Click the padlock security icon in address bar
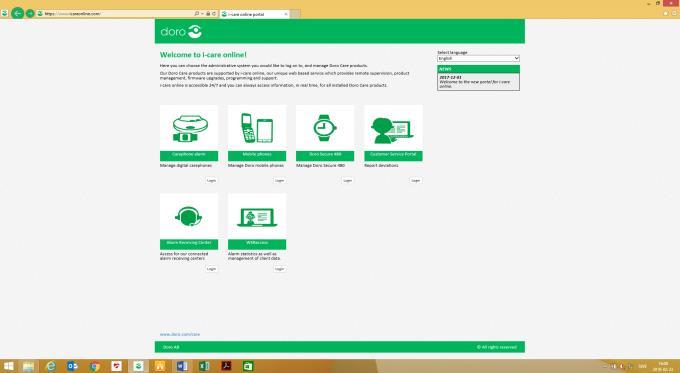Image resolution: width=680 pixels, height=373 pixels. pos(208,14)
